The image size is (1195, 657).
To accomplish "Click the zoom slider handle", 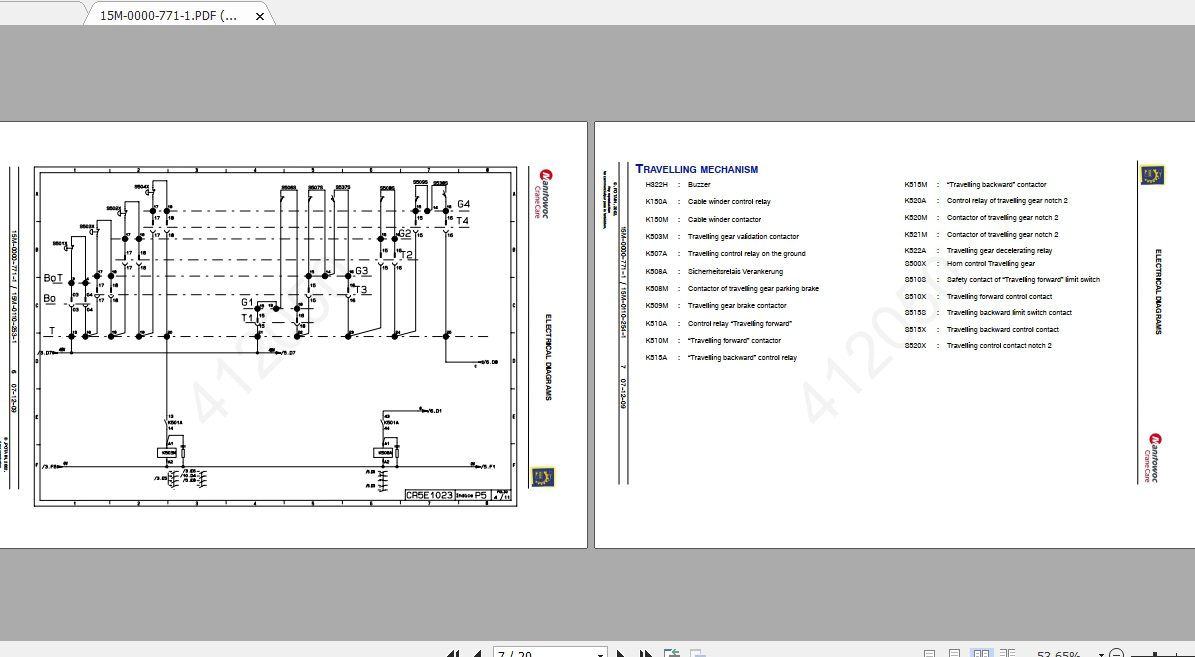I will (1155, 653).
